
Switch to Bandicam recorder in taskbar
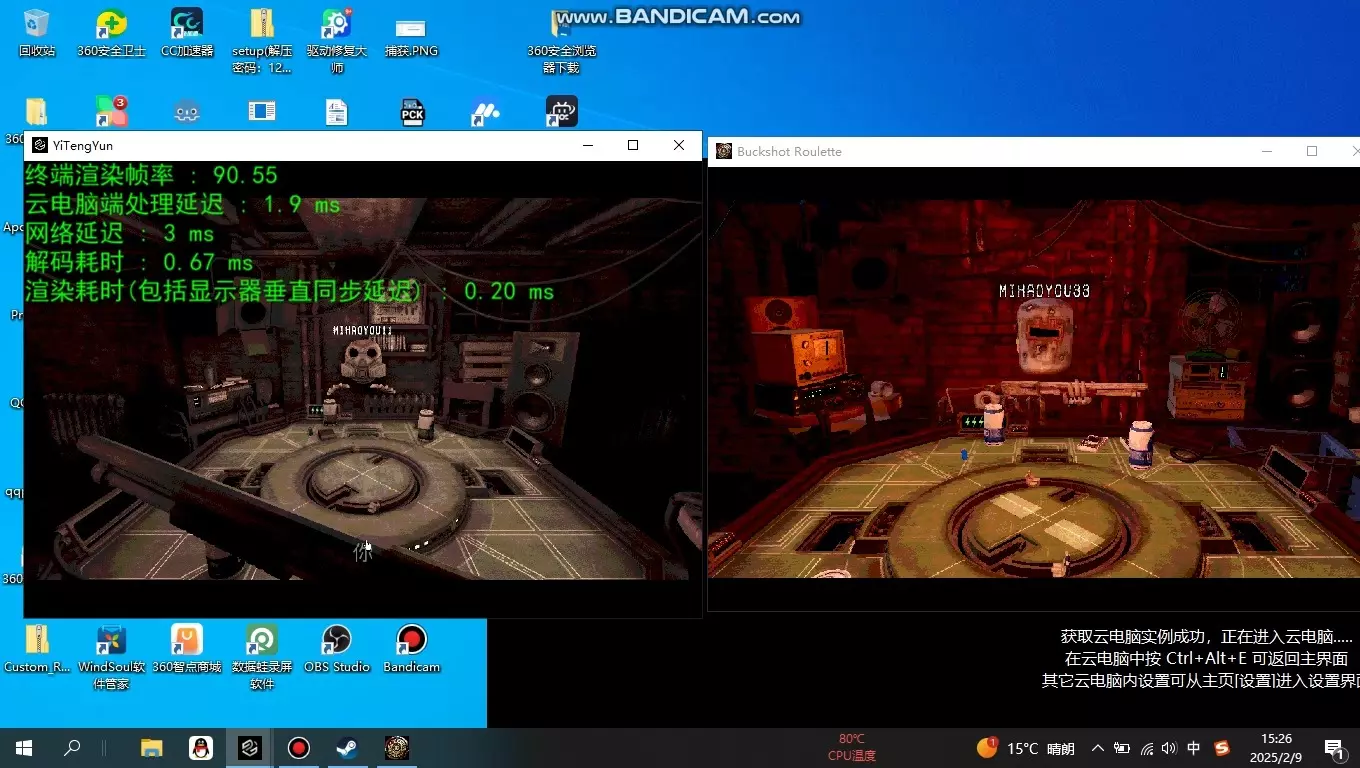tap(298, 748)
